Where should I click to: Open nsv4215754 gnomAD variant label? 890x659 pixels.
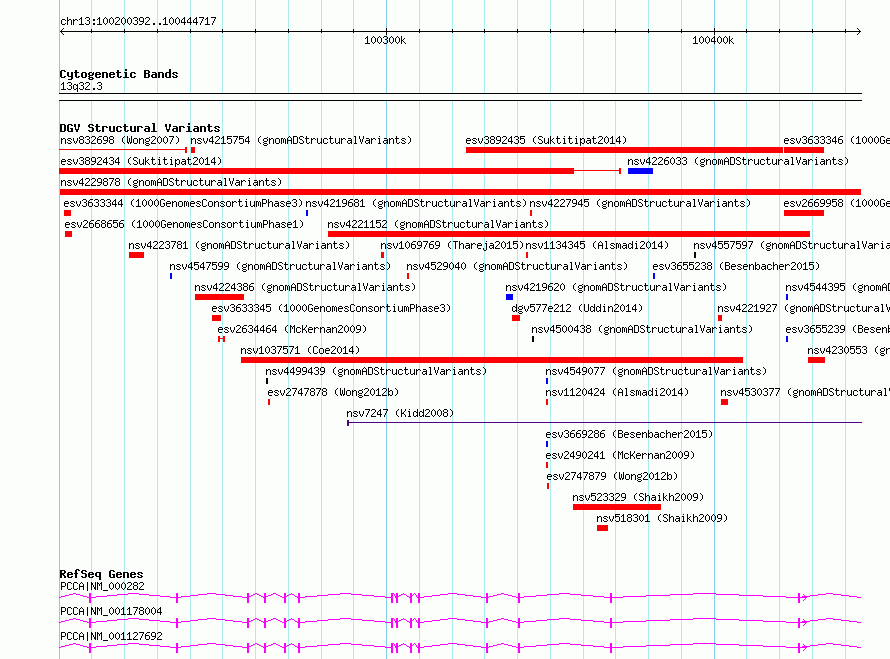coord(301,140)
